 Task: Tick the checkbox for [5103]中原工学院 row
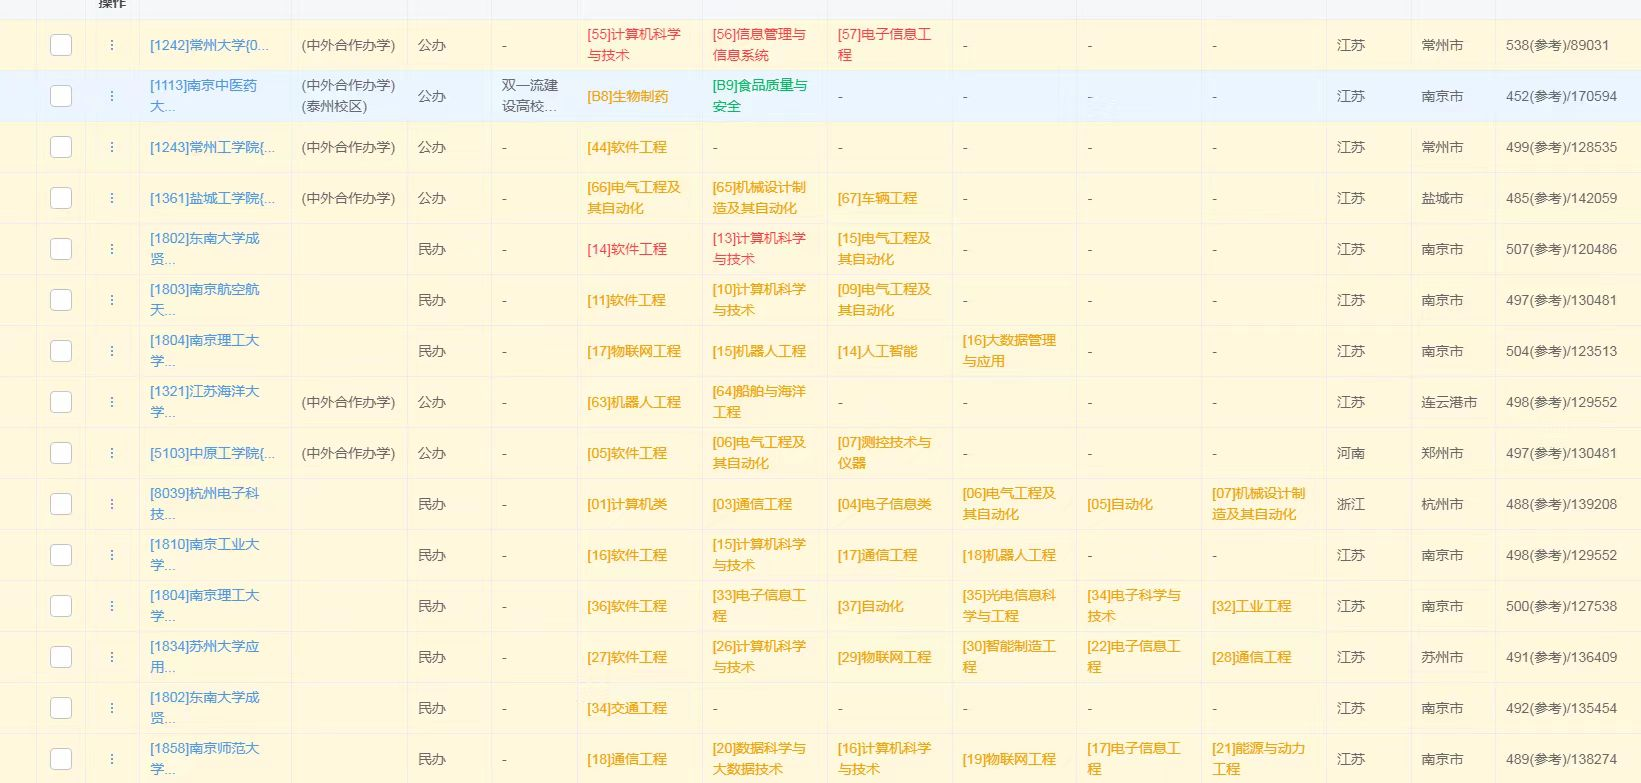(61, 453)
